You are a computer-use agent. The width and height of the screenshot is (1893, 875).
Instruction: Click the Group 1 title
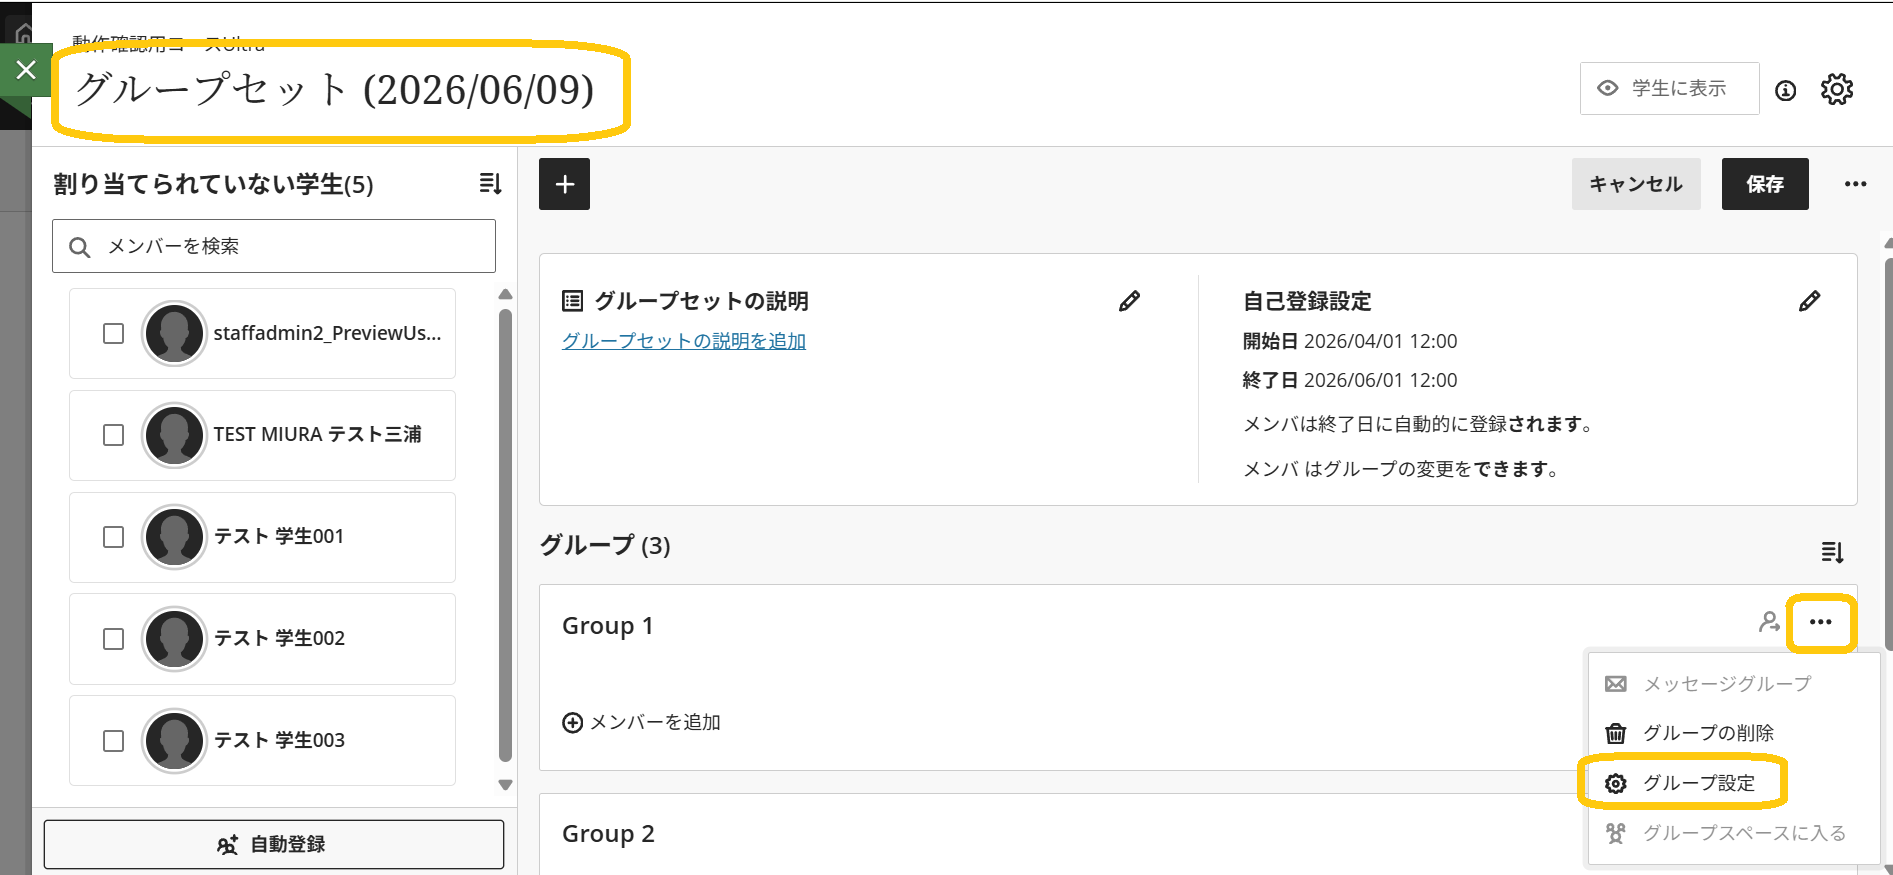(607, 626)
